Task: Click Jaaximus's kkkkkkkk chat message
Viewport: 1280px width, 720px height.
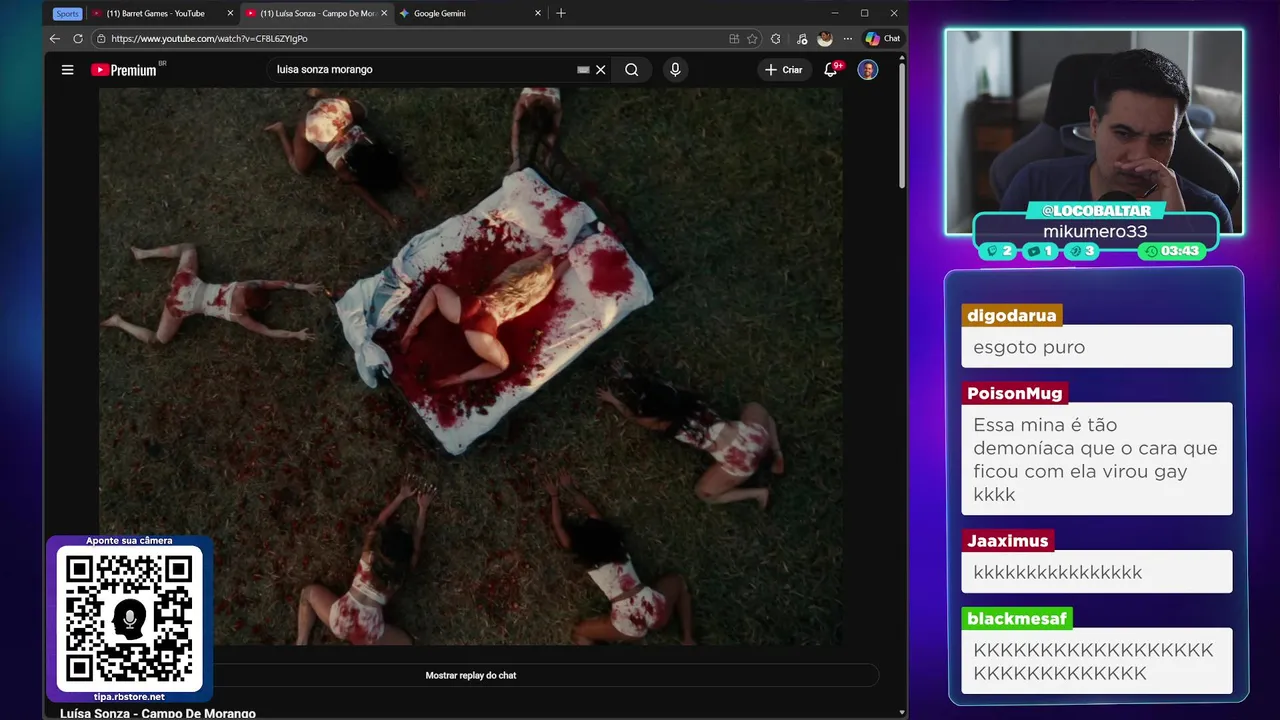Action: [1057, 573]
